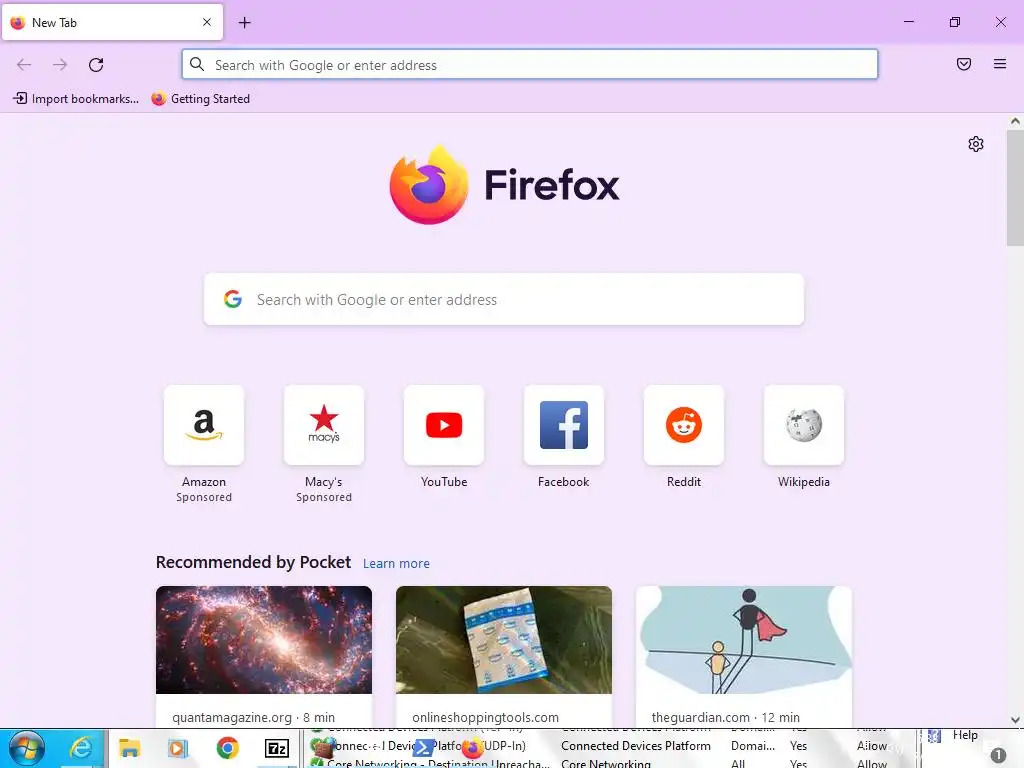The height and width of the screenshot is (768, 1024).
Task: Click the Recommended by Pocket heading
Action: point(253,562)
